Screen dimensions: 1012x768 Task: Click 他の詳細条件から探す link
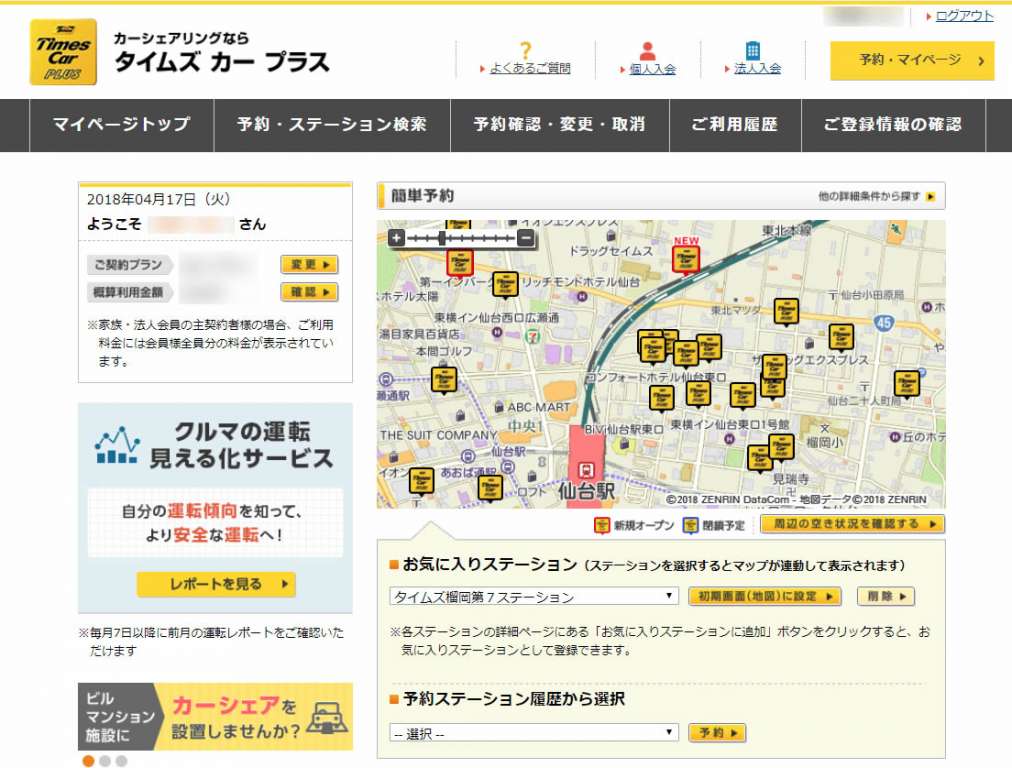click(x=876, y=196)
